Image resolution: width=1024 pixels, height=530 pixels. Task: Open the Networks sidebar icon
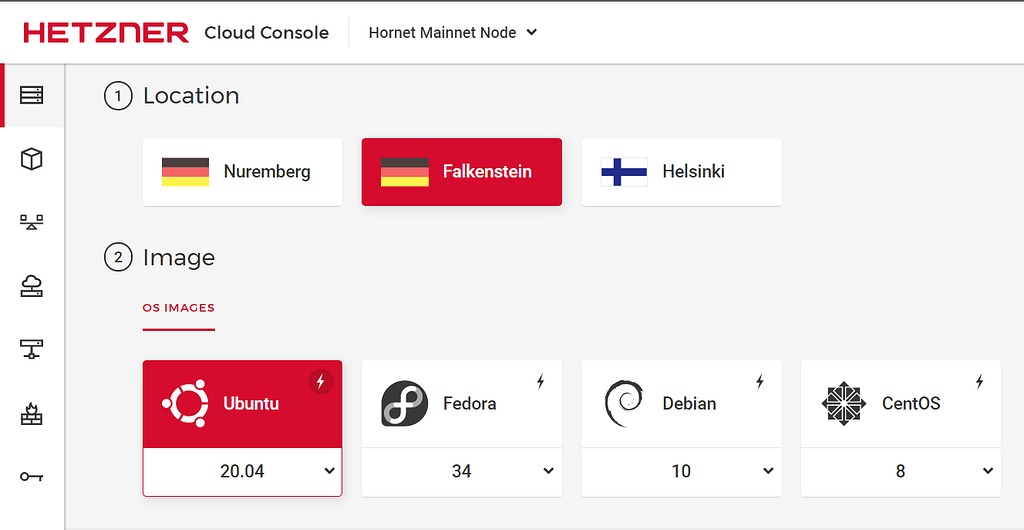pyautogui.click(x=31, y=349)
